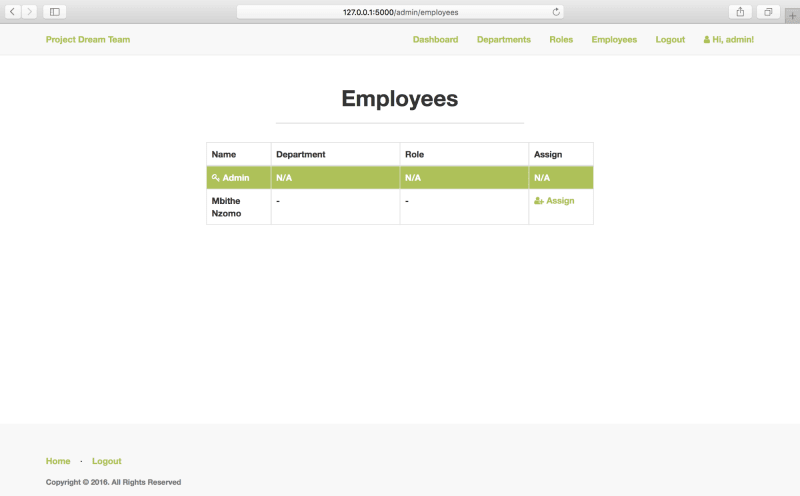Follow the Home link in the footer
The width and height of the screenshot is (800, 496).
coord(58,461)
